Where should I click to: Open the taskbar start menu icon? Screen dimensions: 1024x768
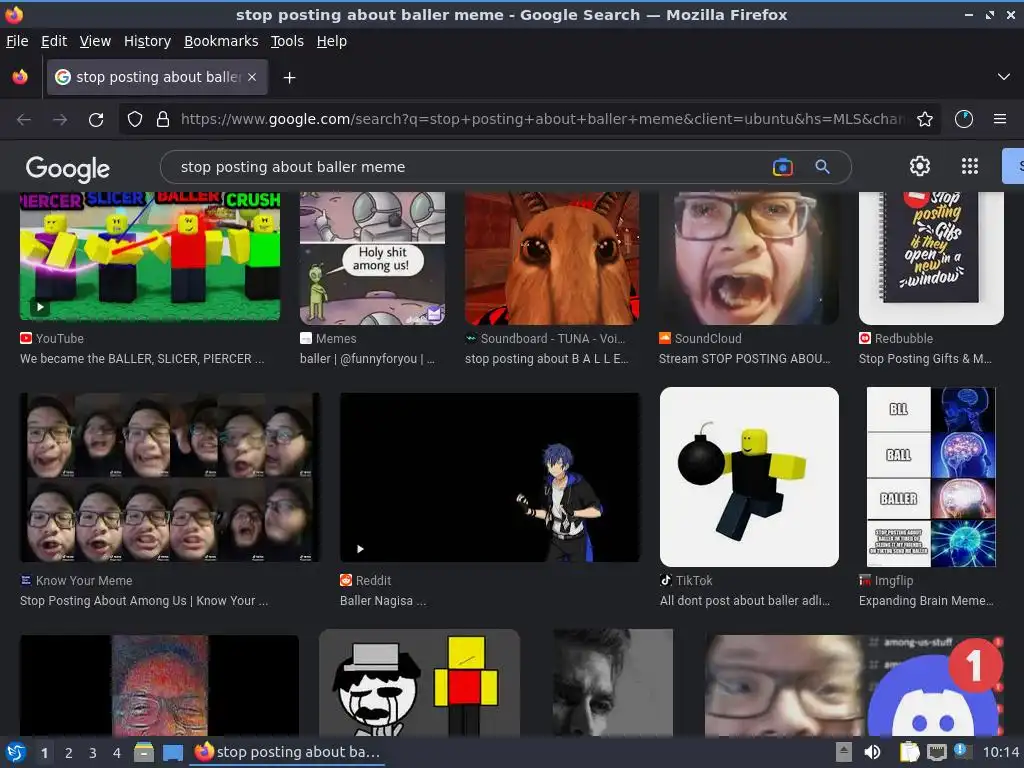(x=16, y=752)
